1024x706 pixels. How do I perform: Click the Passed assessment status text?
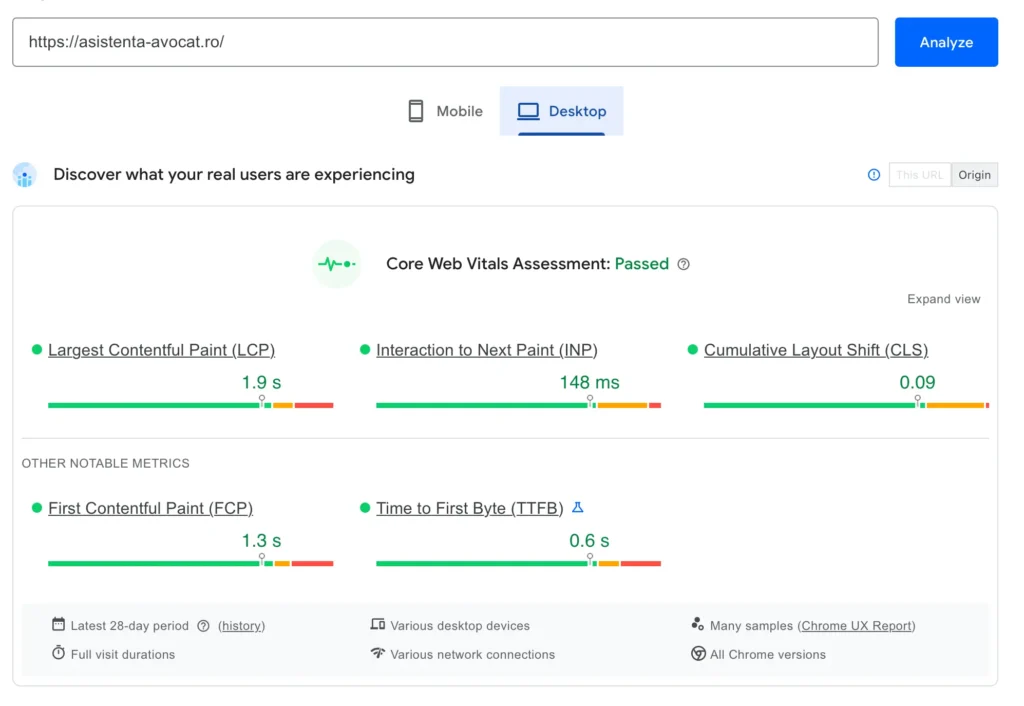coord(641,264)
